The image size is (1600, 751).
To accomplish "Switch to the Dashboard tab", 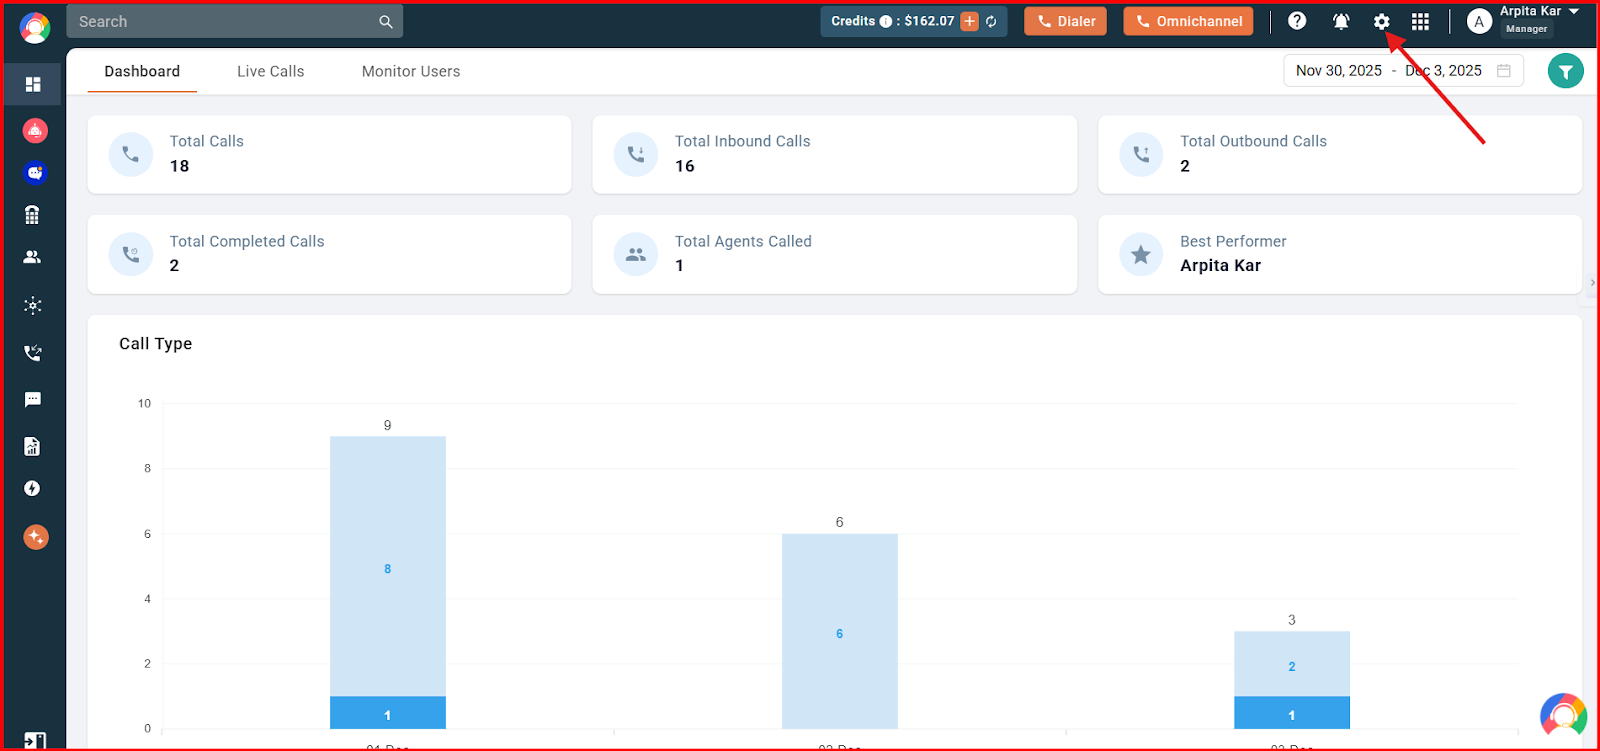I will 142,71.
